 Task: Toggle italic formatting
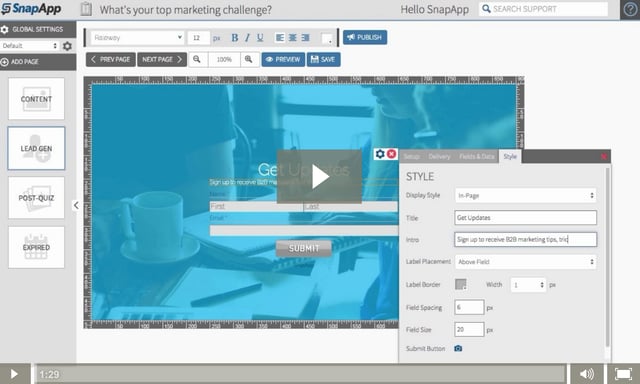click(247, 38)
